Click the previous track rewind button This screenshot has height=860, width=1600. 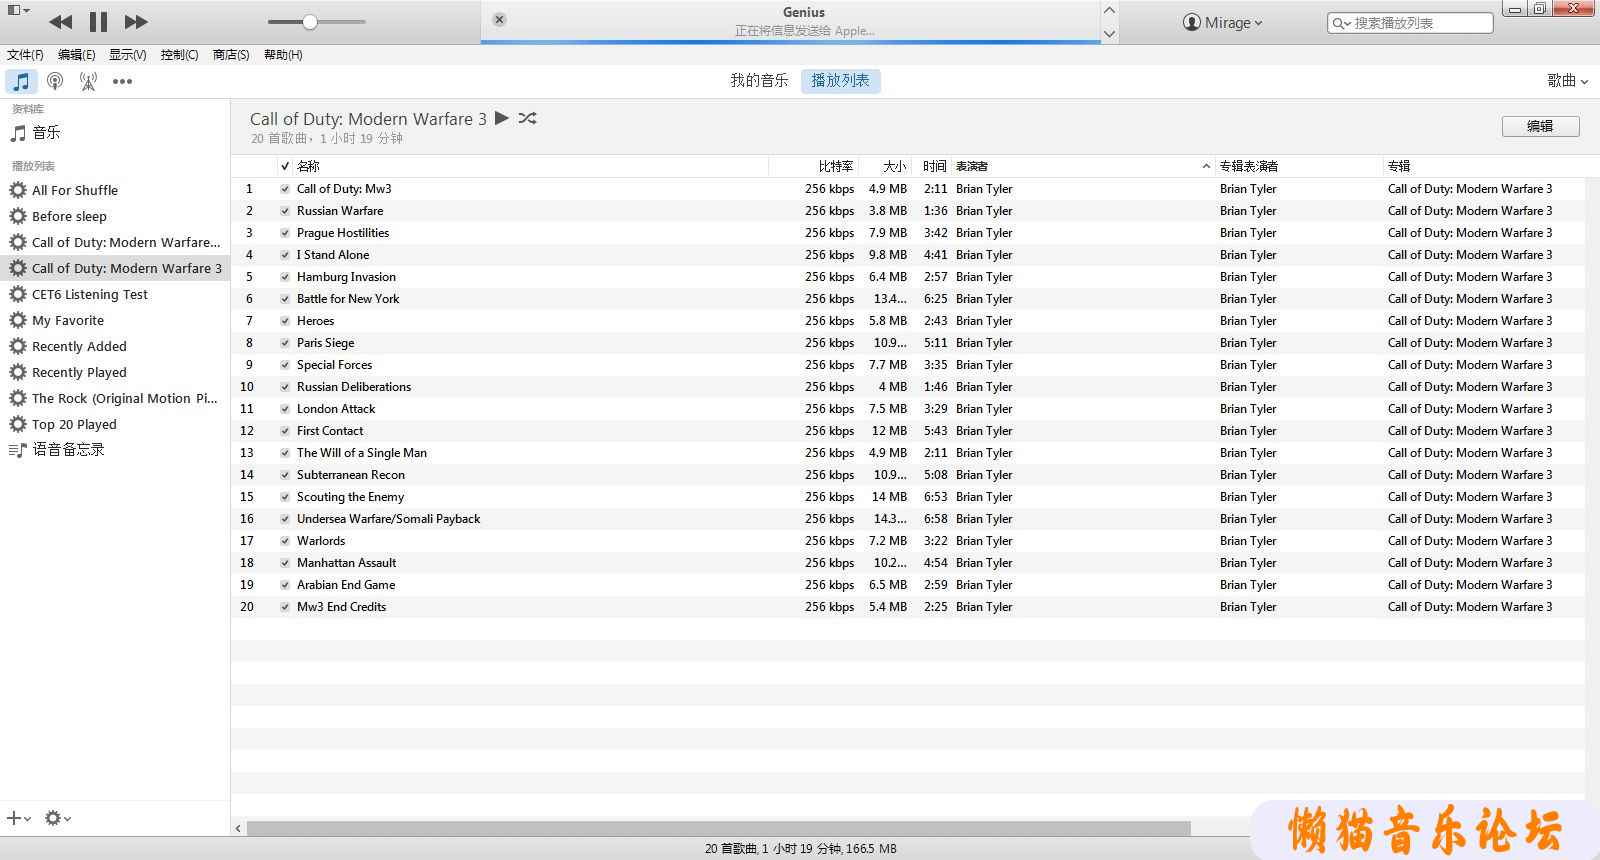point(60,22)
